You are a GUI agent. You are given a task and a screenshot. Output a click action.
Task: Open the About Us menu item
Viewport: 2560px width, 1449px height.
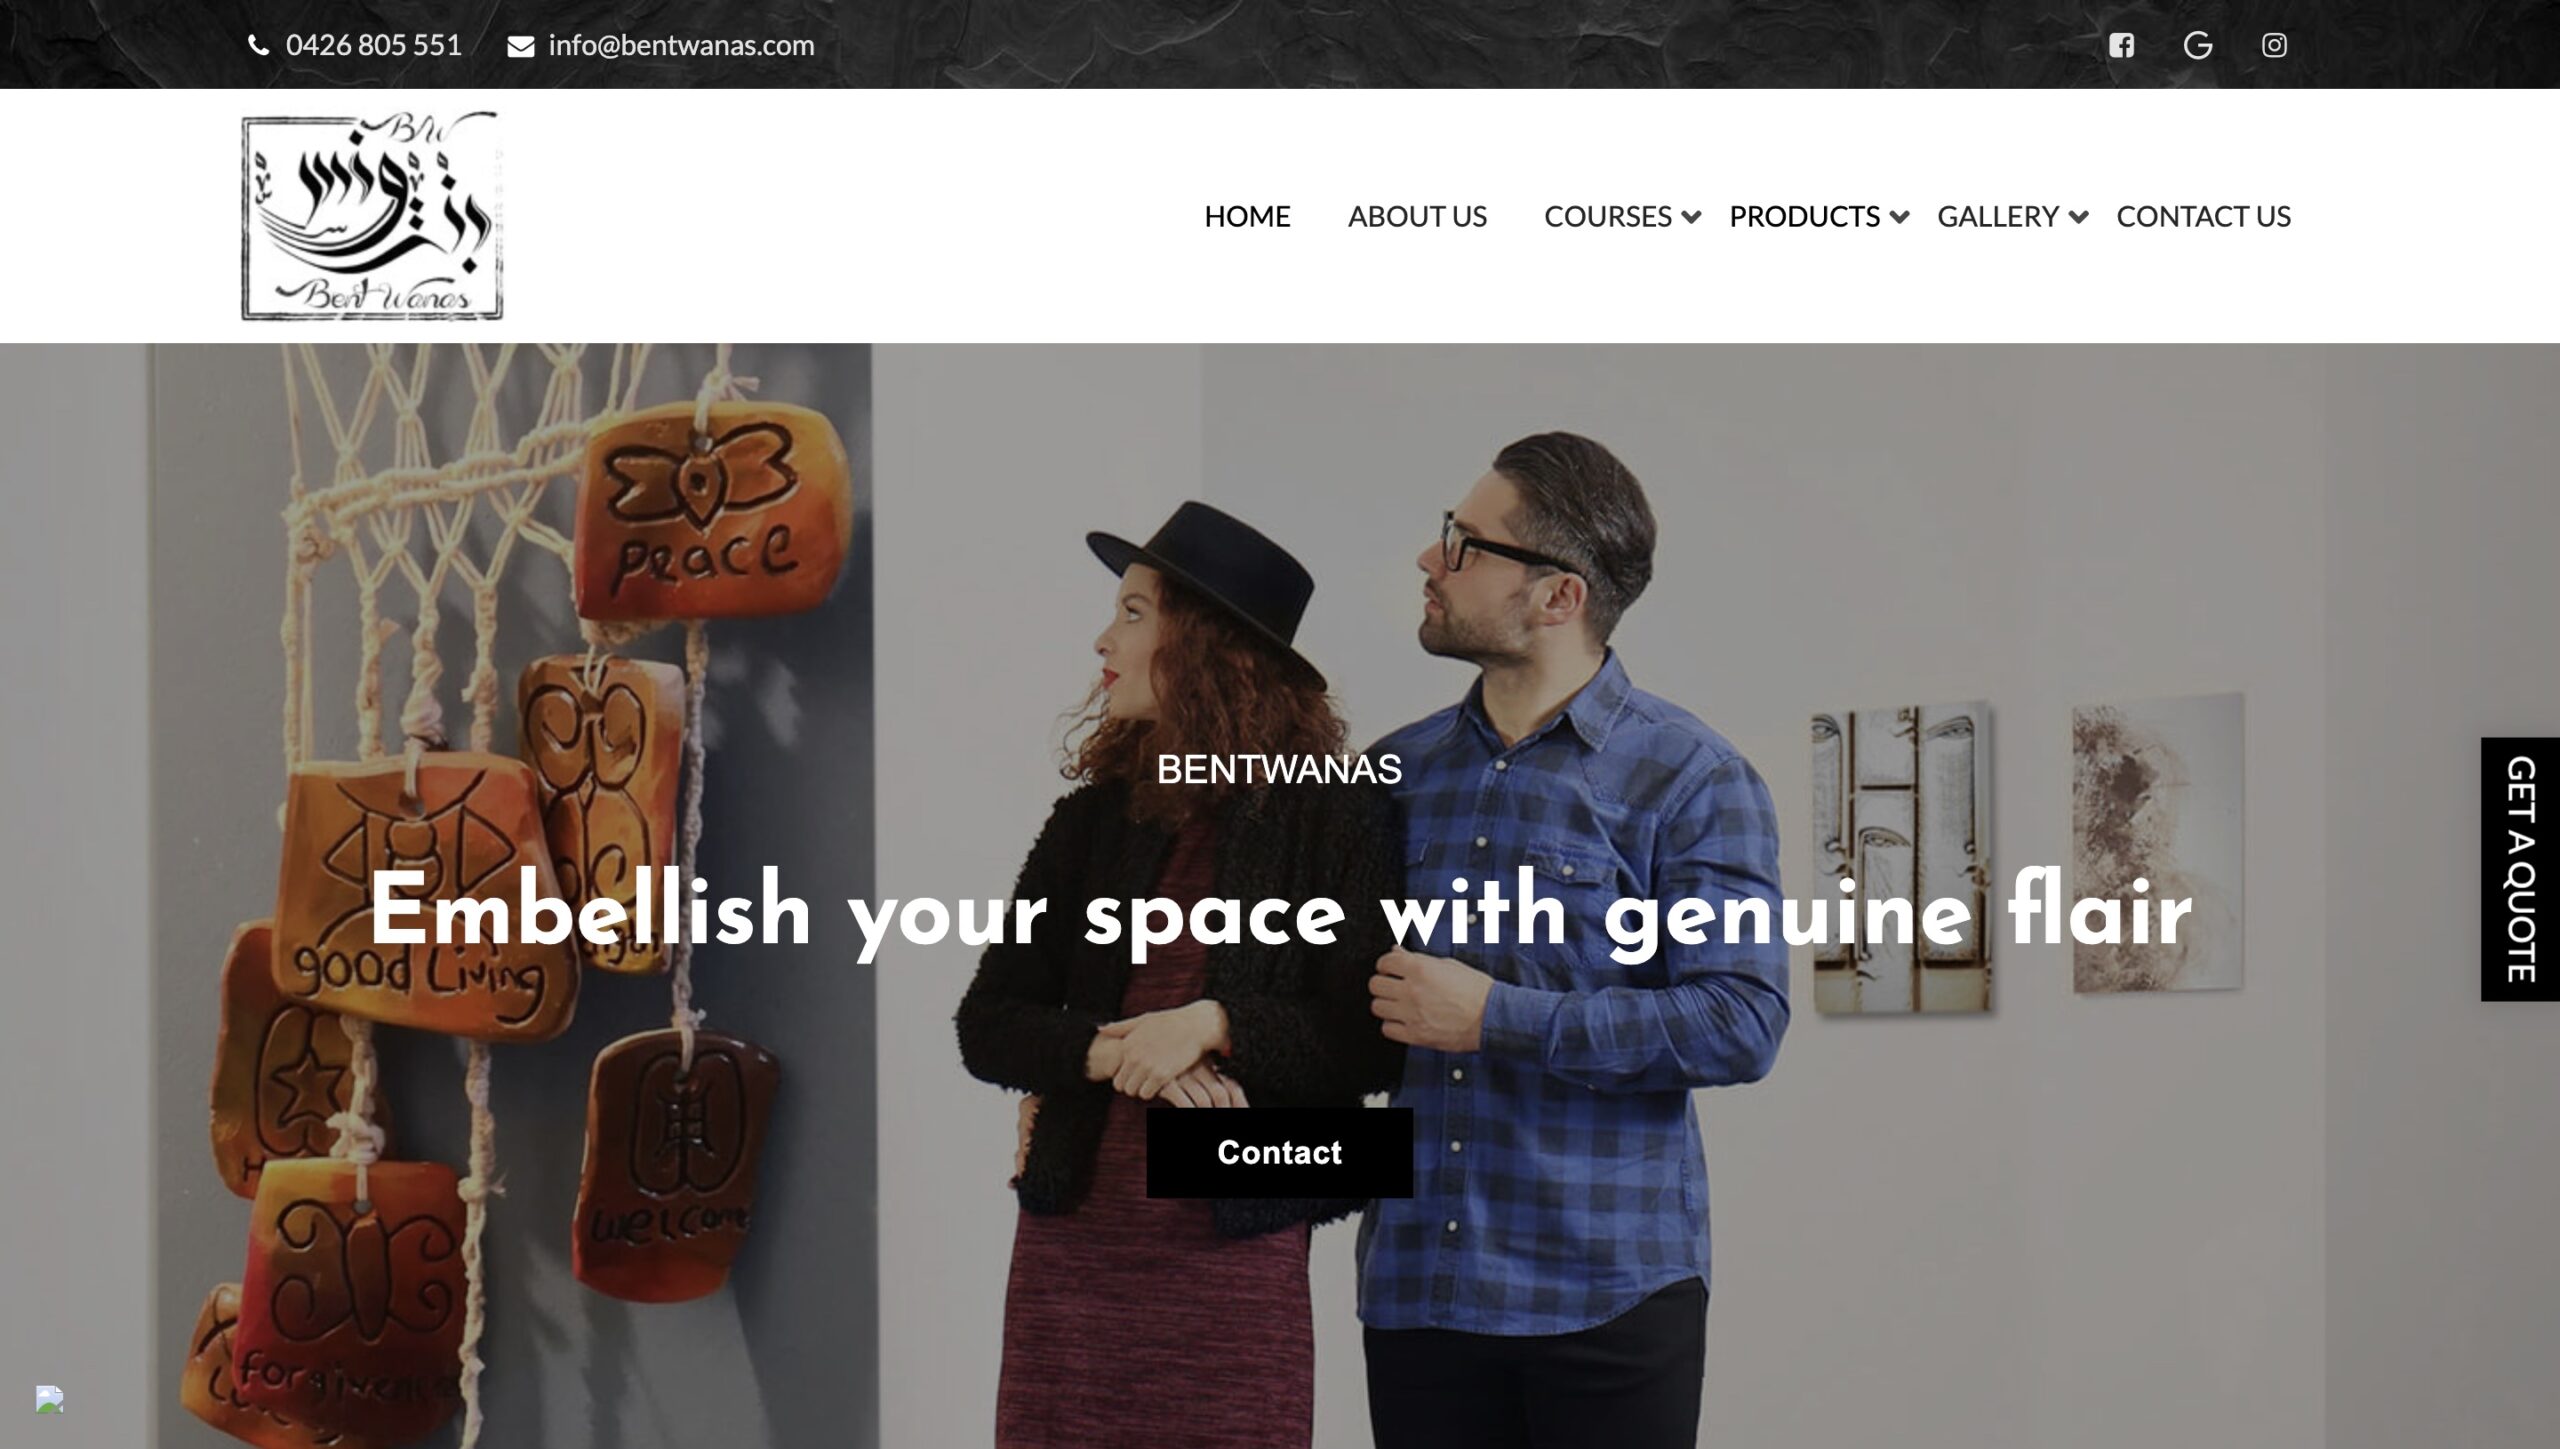(1417, 216)
